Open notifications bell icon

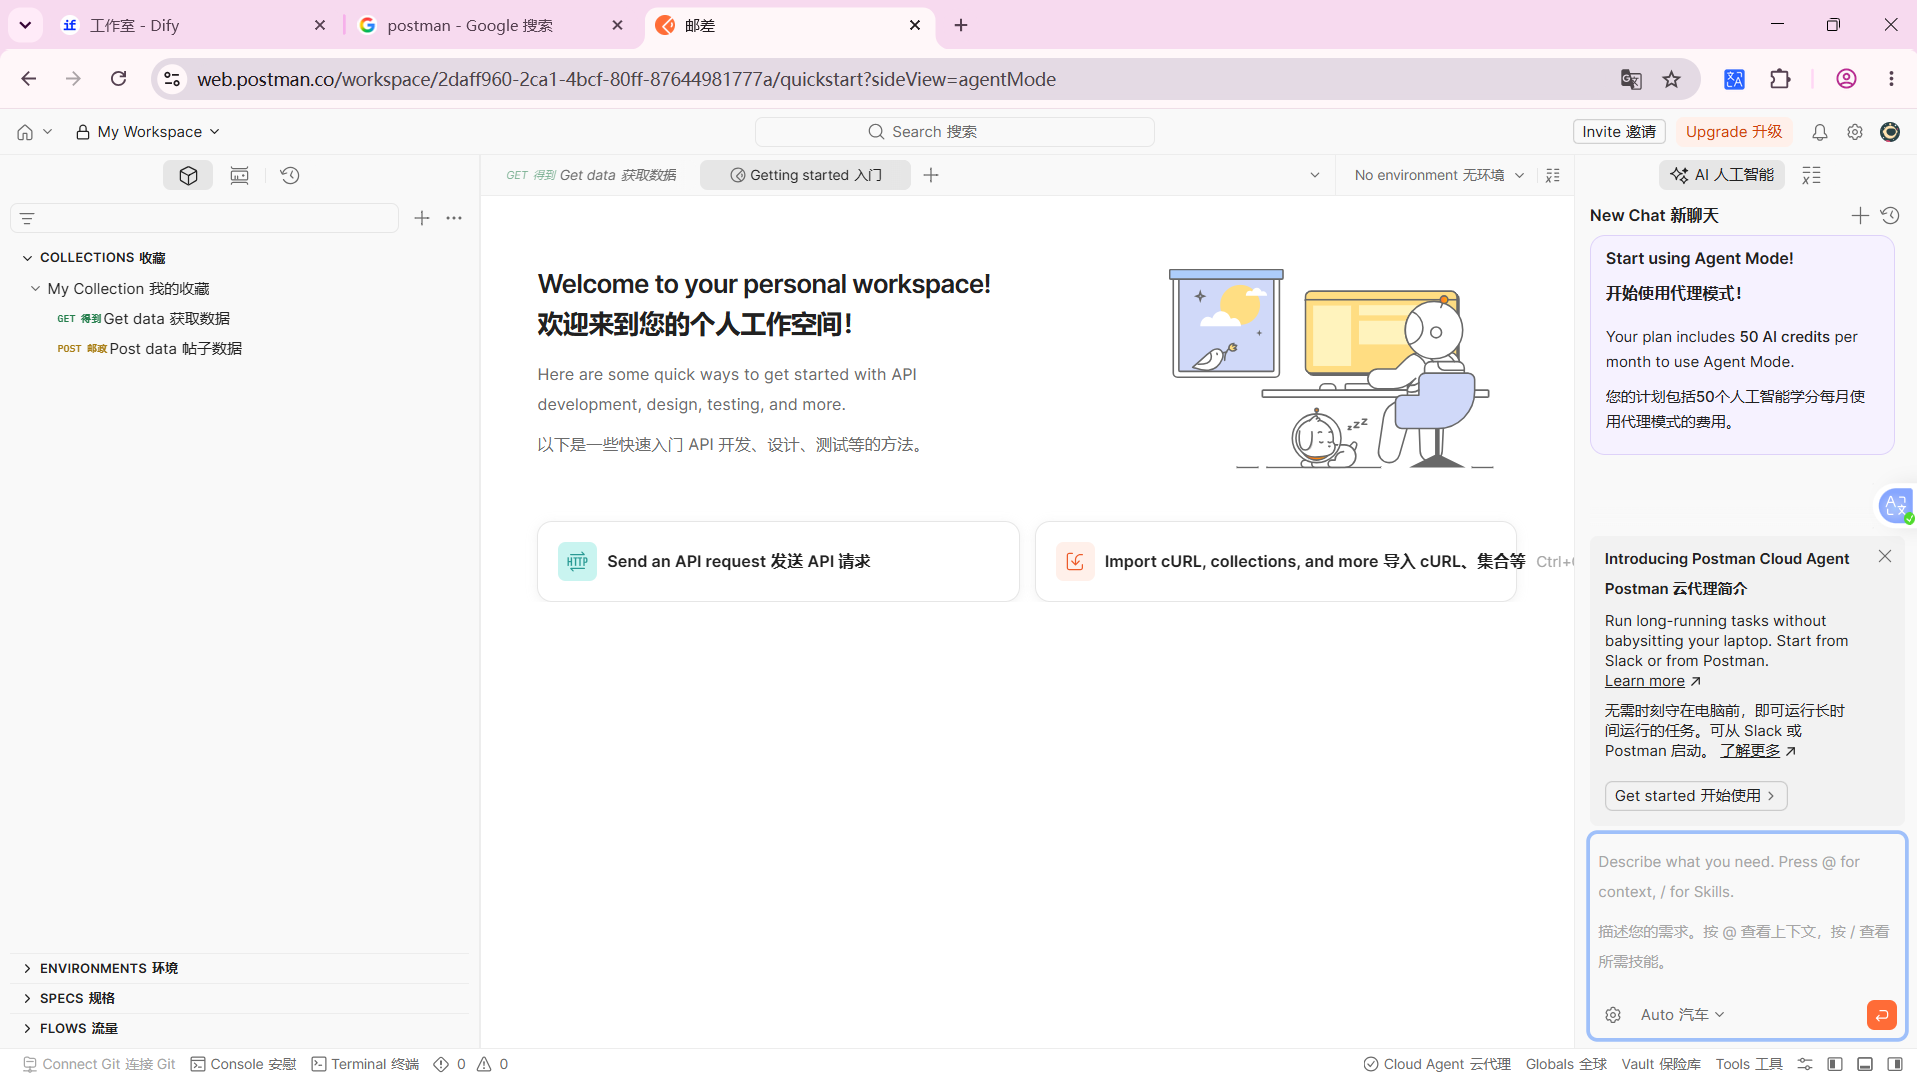pos(1820,132)
